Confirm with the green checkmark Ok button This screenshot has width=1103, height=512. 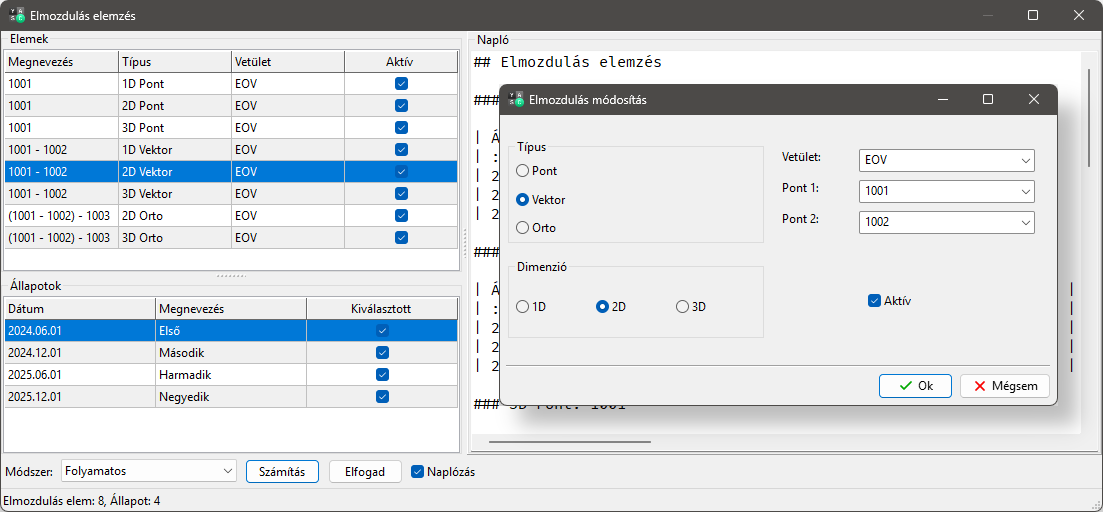click(x=915, y=385)
